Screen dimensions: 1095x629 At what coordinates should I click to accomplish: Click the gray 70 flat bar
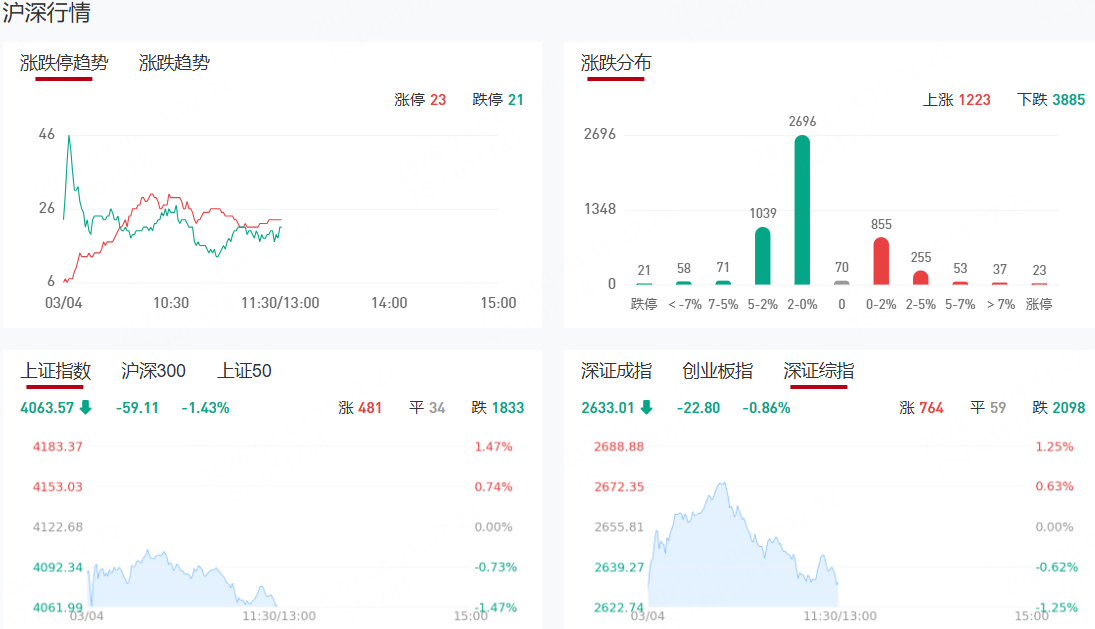click(842, 282)
